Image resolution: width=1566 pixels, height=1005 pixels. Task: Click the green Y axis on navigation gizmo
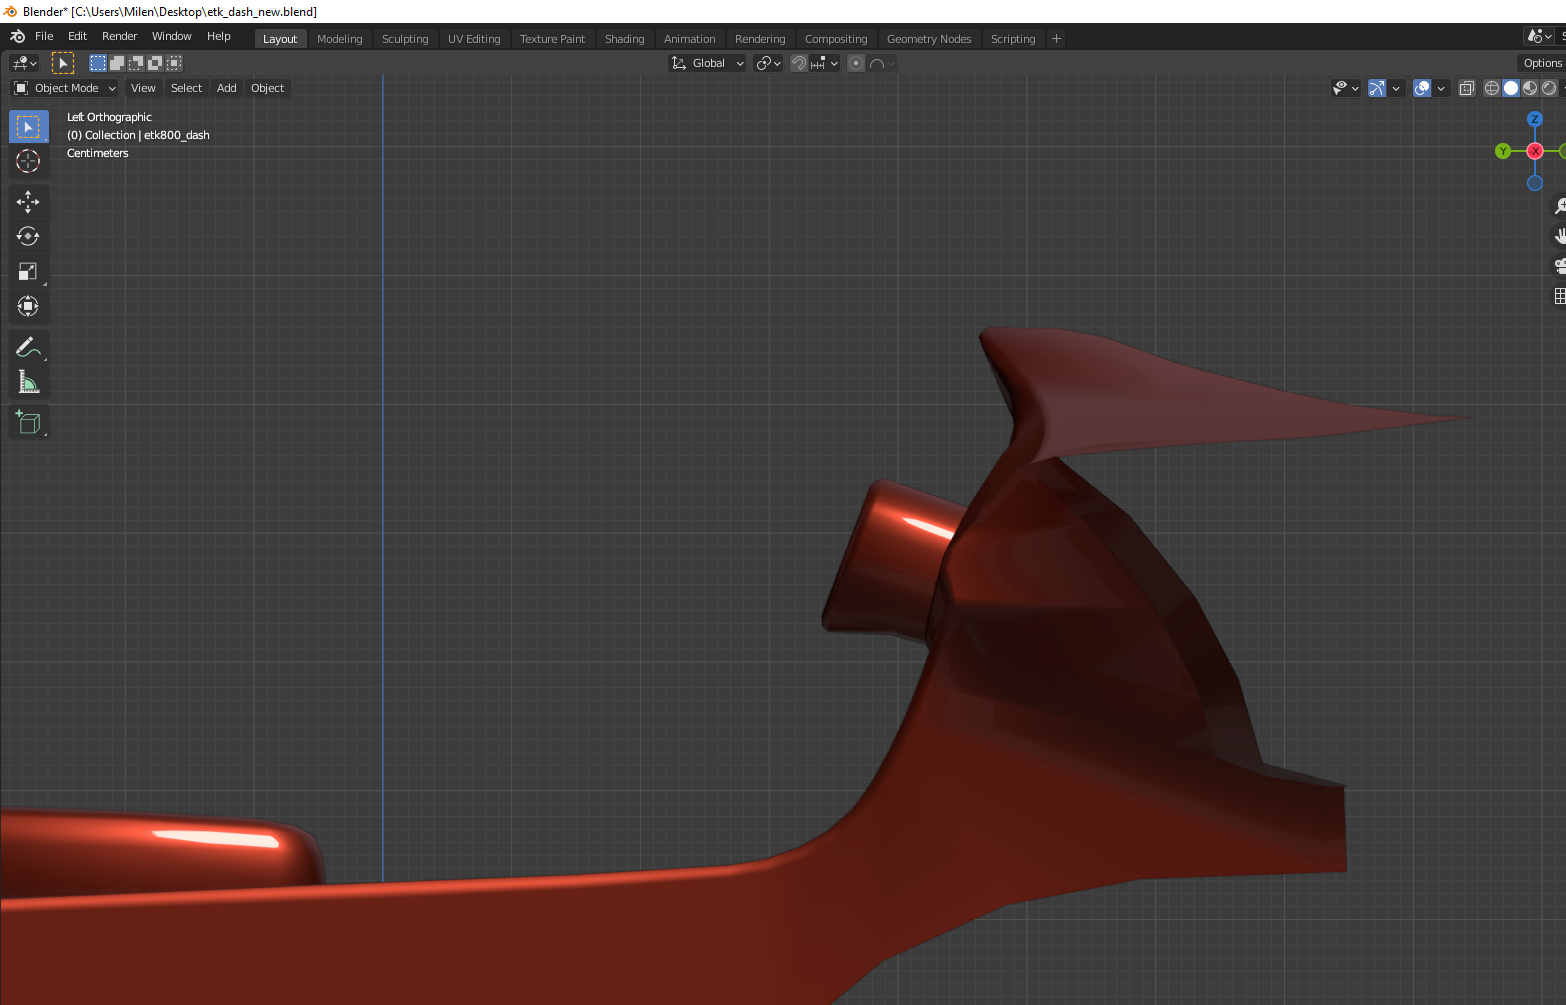pyautogui.click(x=1503, y=151)
